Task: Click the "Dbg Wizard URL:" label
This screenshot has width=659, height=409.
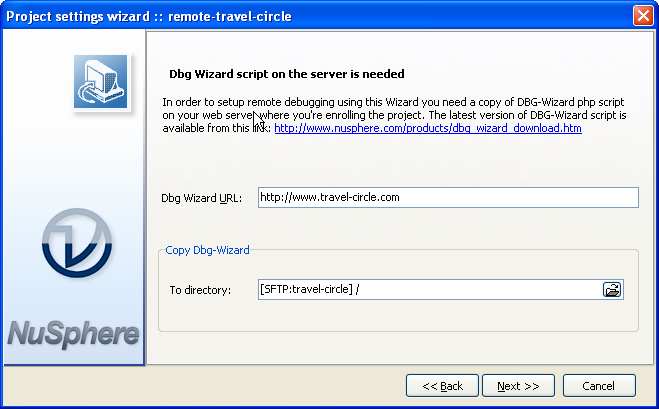Action: [201, 199]
